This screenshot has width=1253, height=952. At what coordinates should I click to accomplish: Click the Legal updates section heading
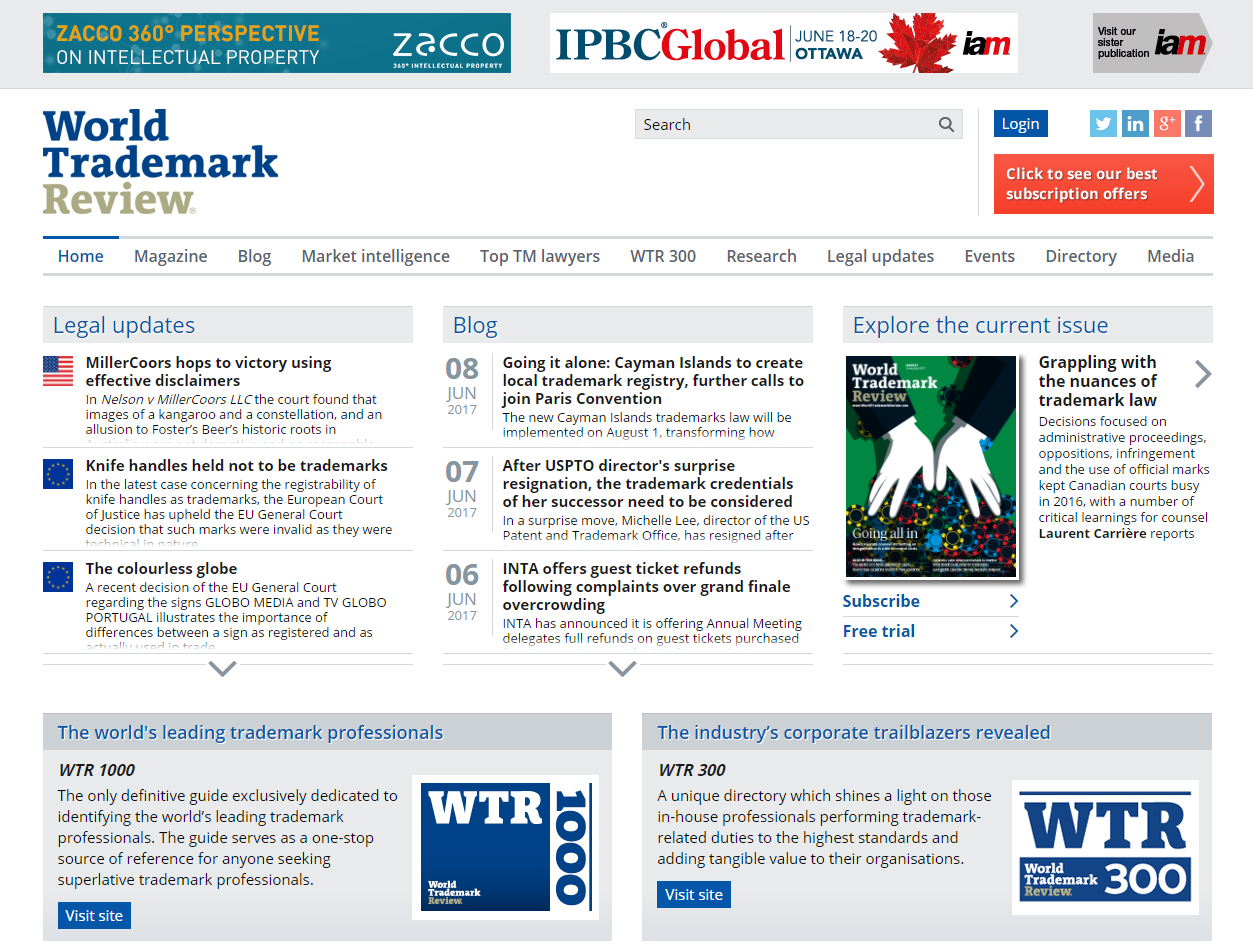coord(124,325)
